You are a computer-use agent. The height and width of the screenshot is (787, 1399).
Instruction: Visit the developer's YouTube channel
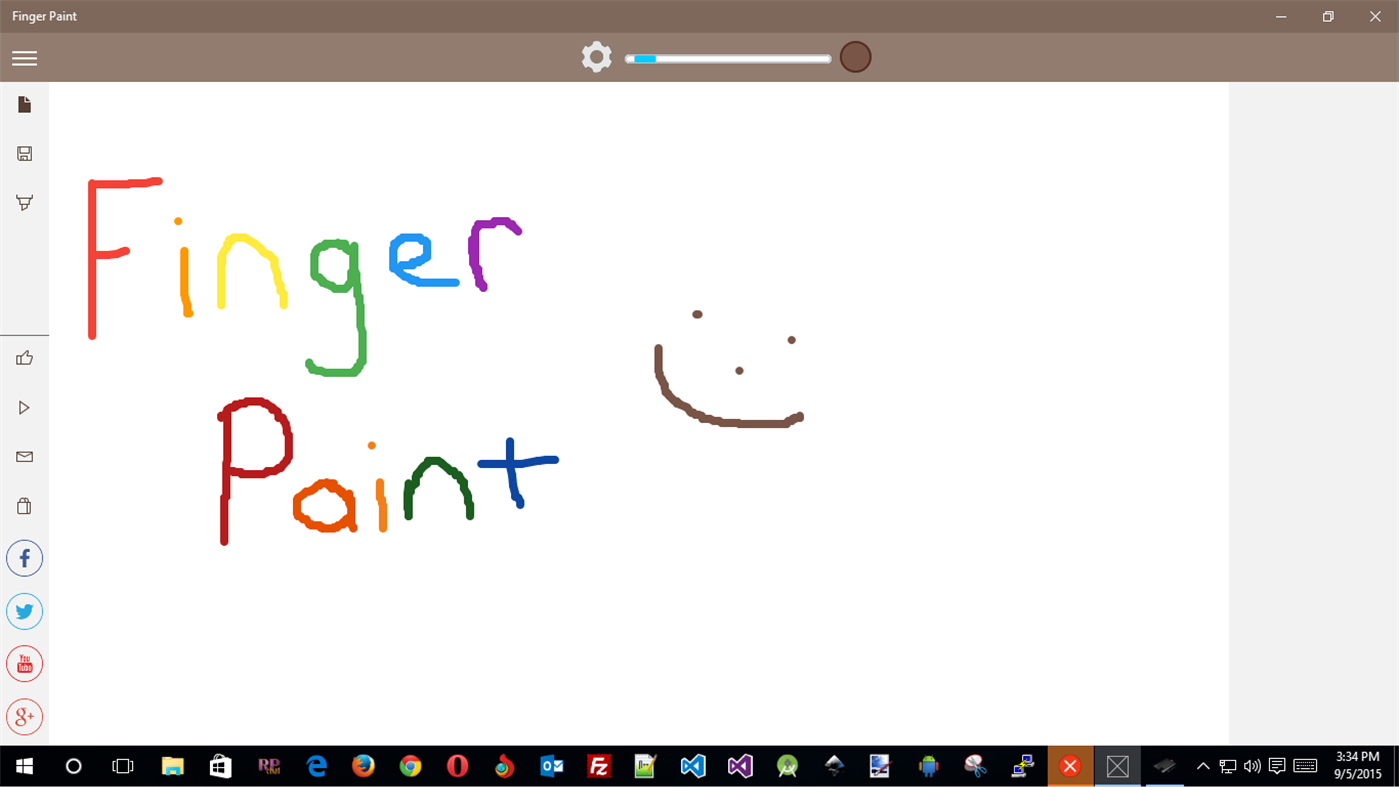[24, 663]
